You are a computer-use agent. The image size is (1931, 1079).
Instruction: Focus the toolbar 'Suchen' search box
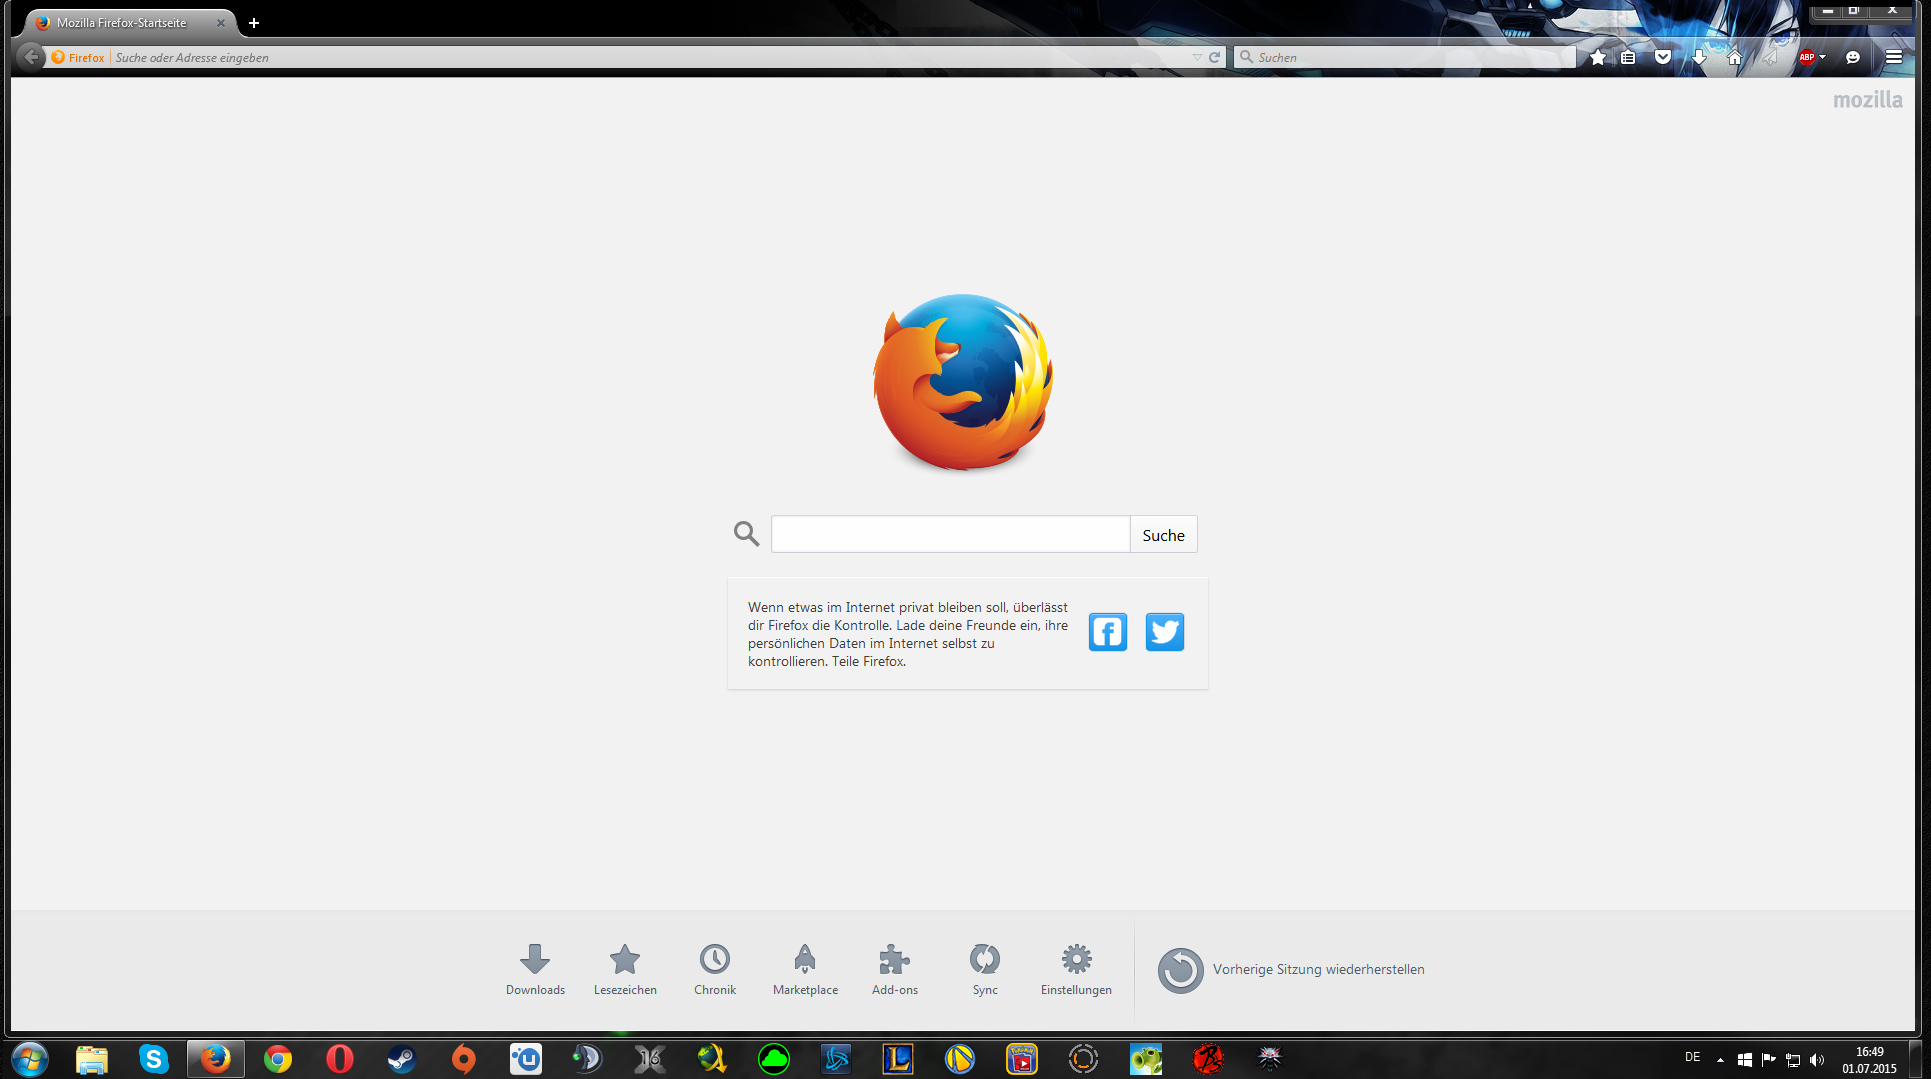(1405, 58)
